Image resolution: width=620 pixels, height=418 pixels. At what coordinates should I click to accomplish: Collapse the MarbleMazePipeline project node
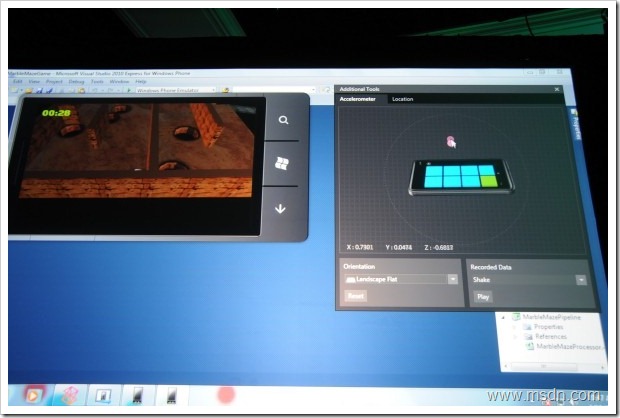tap(503, 317)
